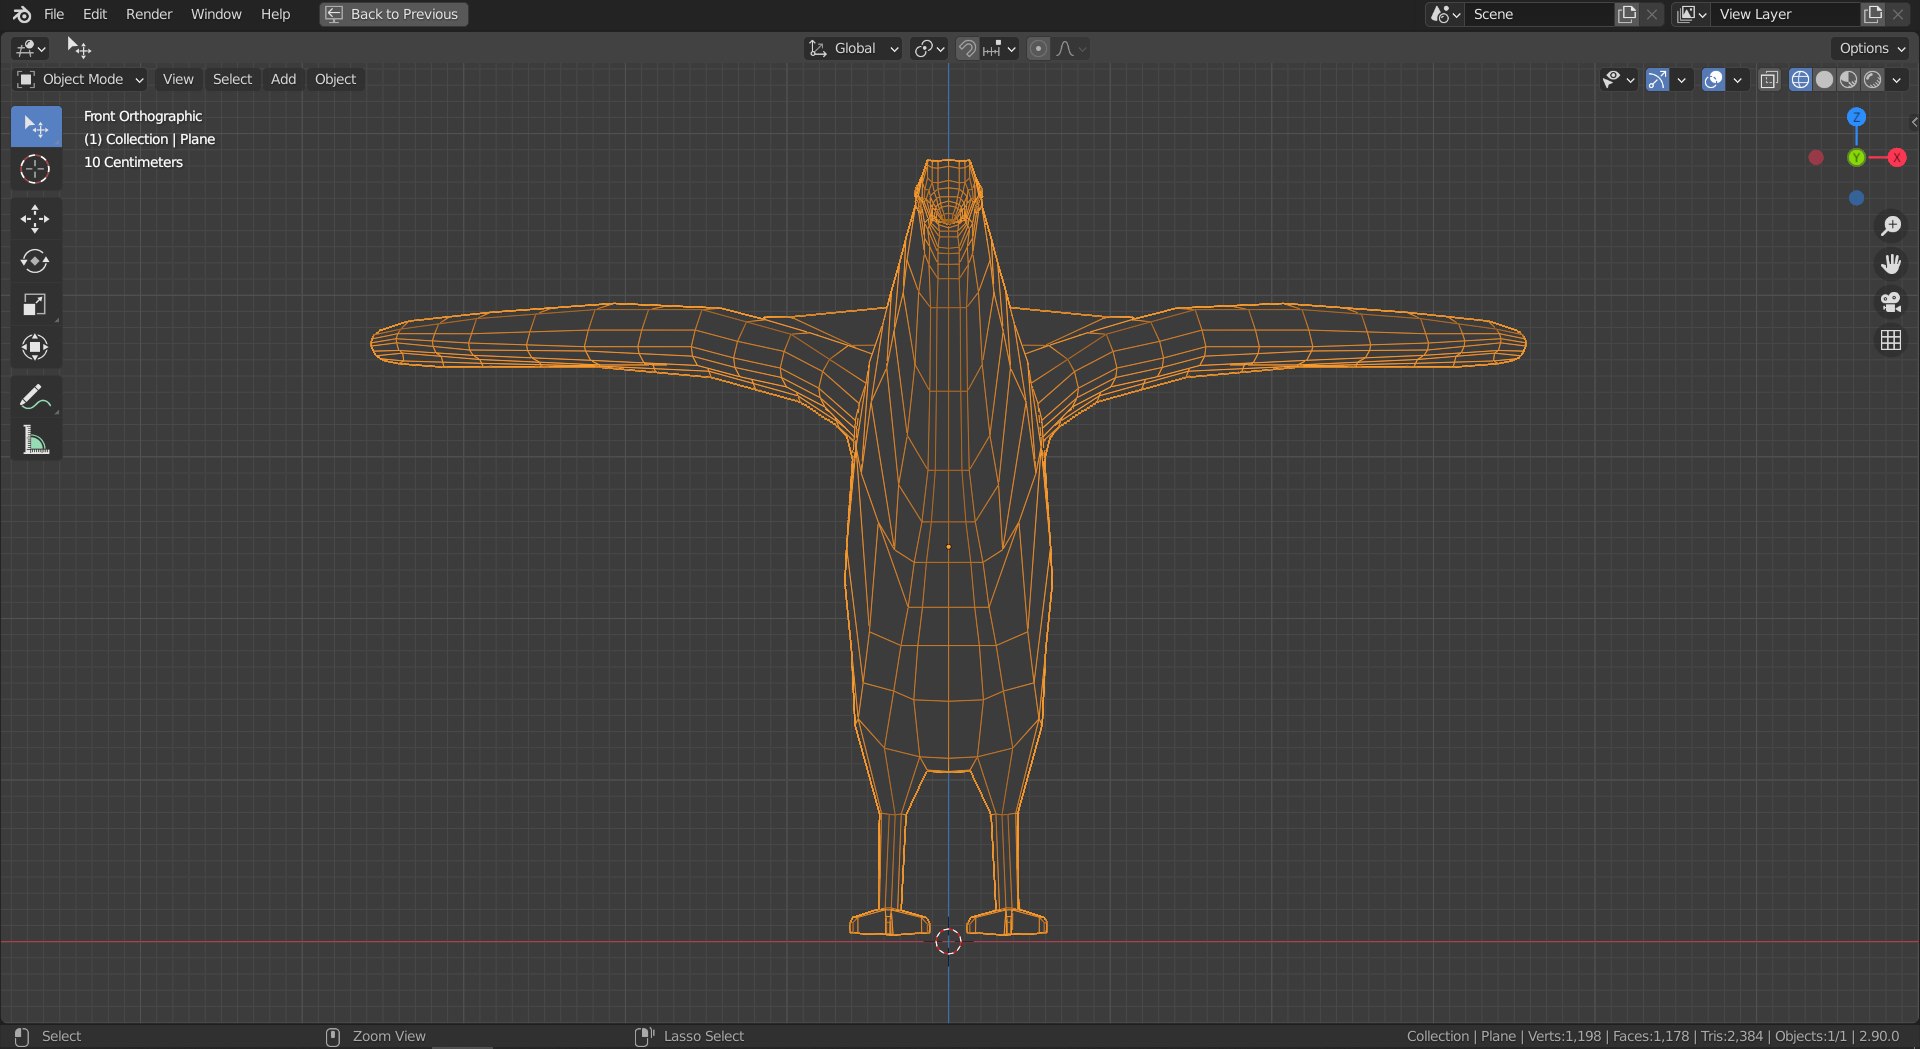Open the Select menu in viewport header
Viewport: 1920px width, 1049px height.
232,79
